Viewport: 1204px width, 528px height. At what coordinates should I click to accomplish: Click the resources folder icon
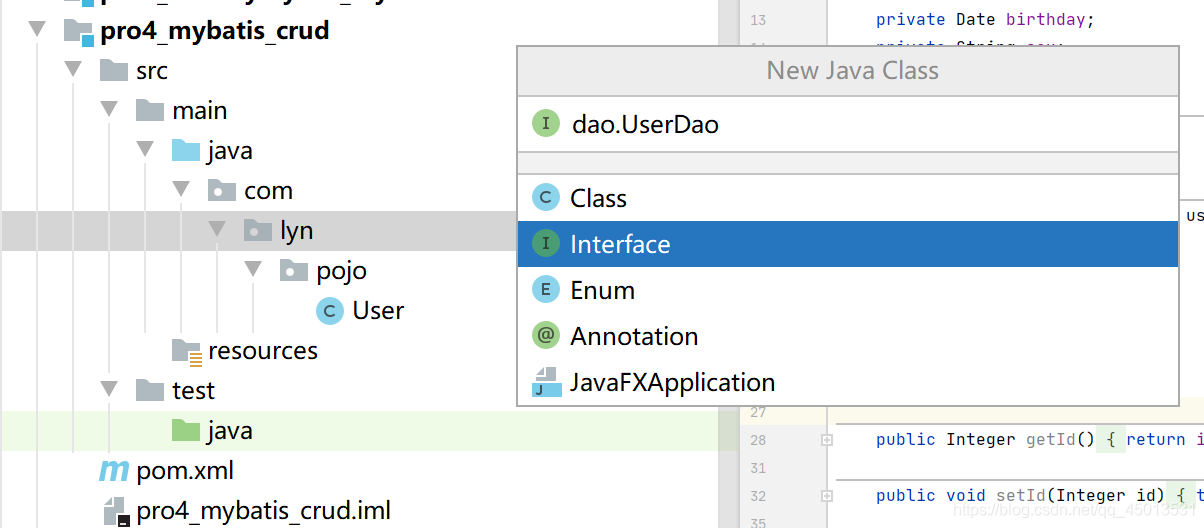(x=186, y=351)
